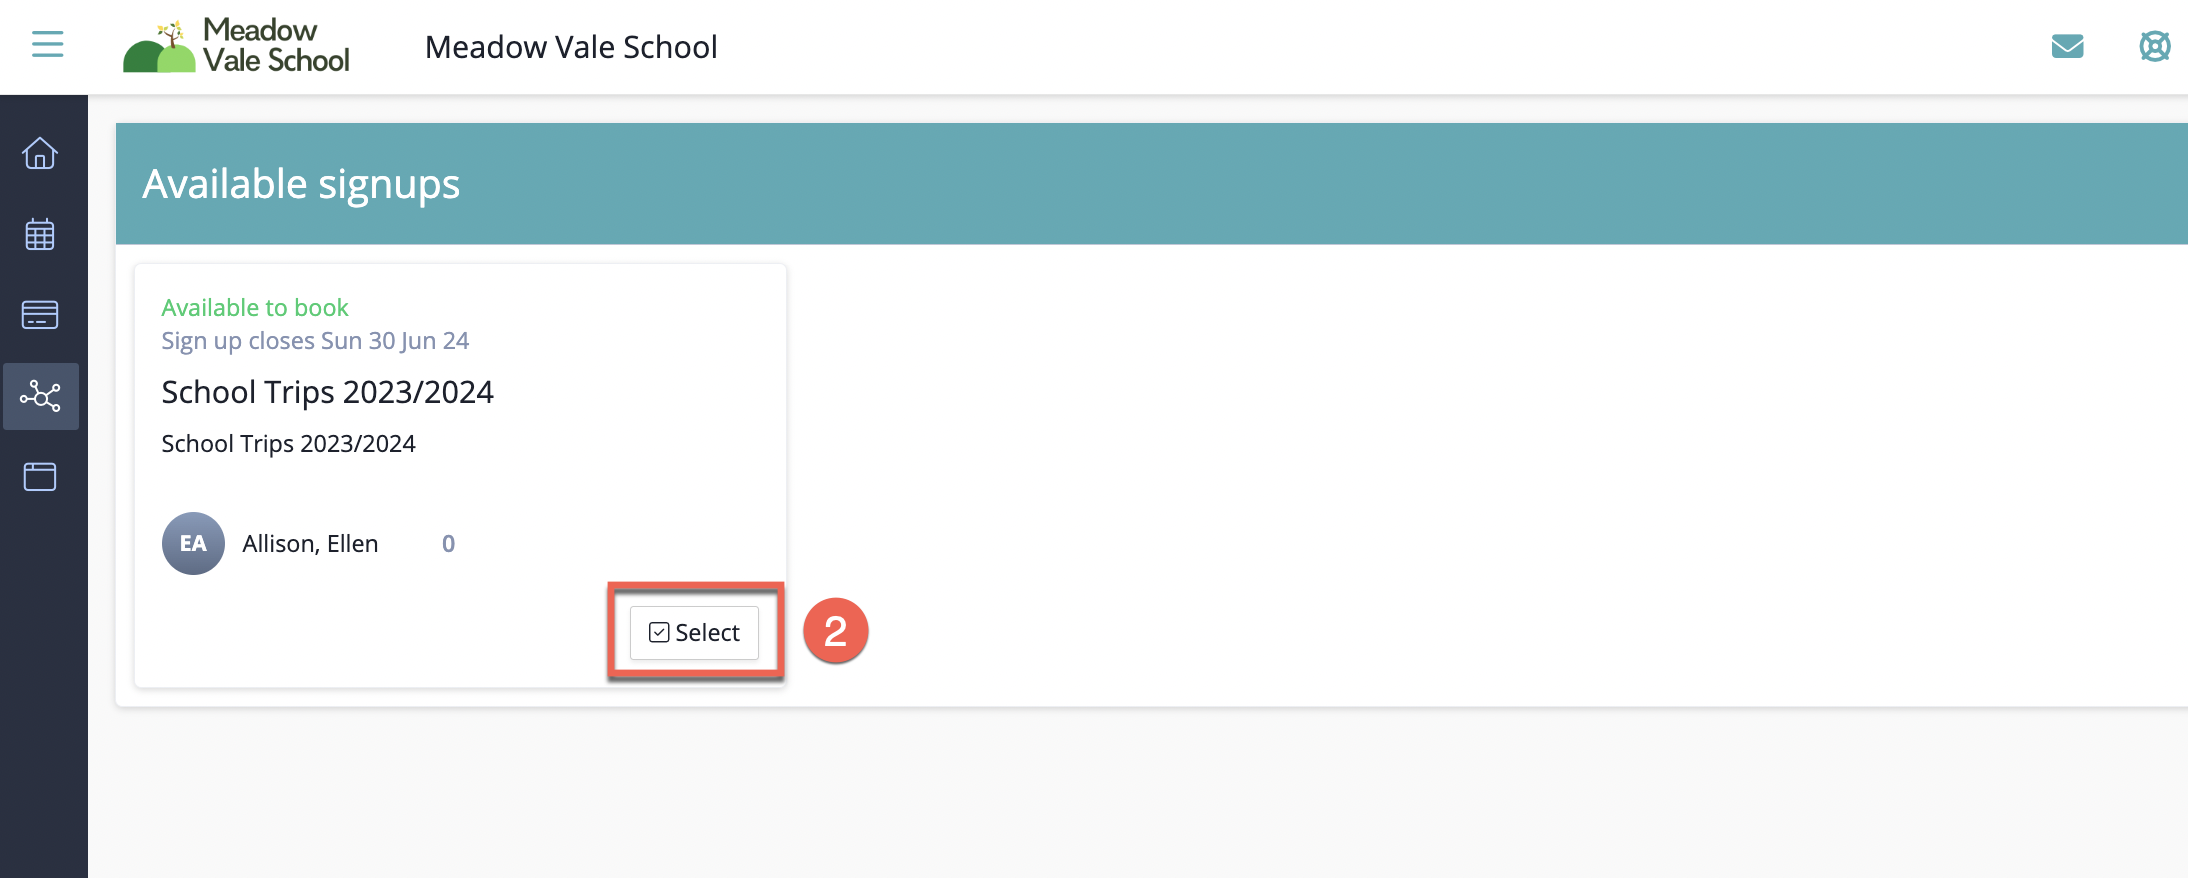Click the name Allison, Ellen
This screenshot has width=2188, height=878.
[310, 543]
